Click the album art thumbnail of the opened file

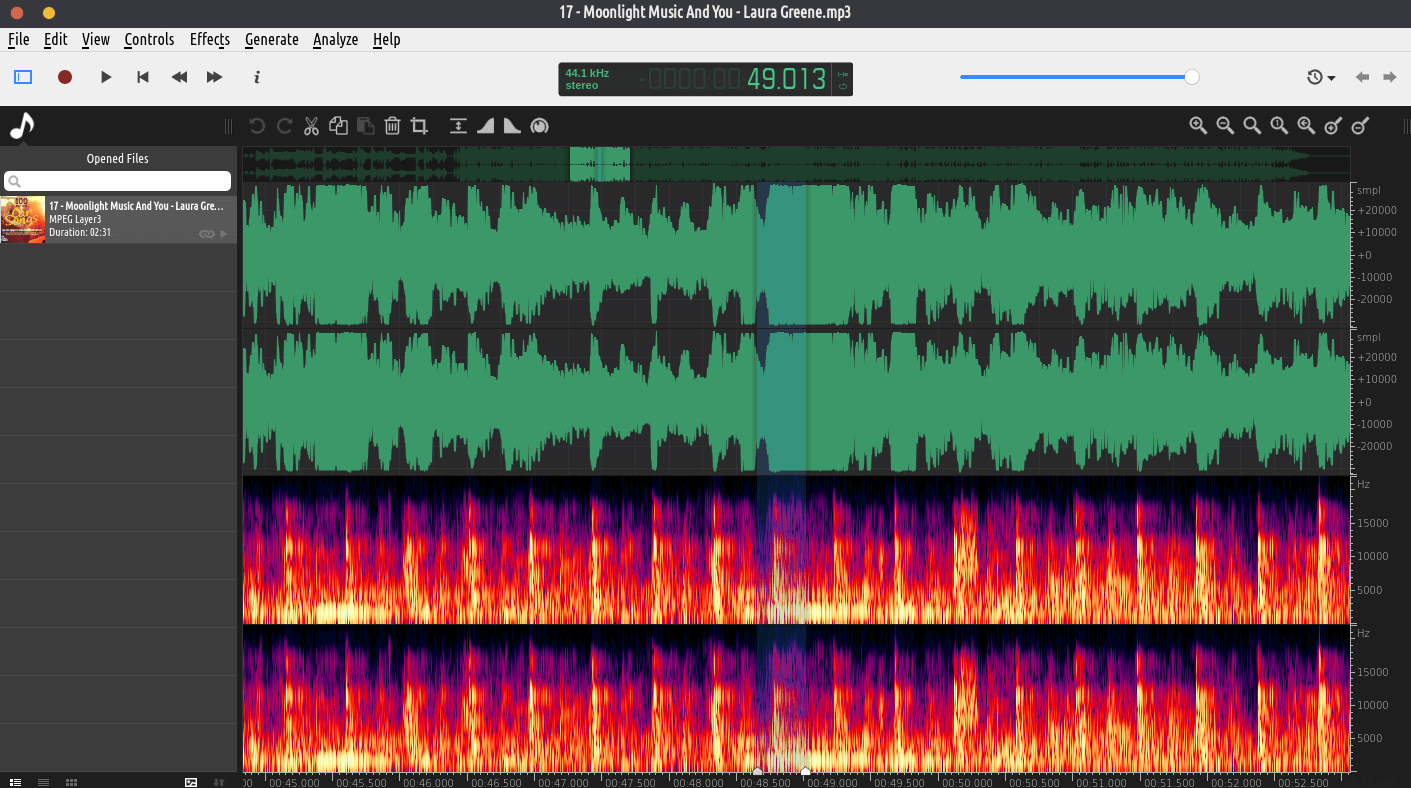23,219
